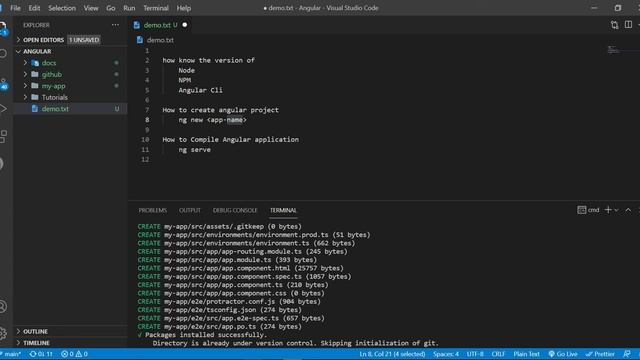Change end of line sequence CRLF
Screen dimensions: 640x360
[498, 354]
